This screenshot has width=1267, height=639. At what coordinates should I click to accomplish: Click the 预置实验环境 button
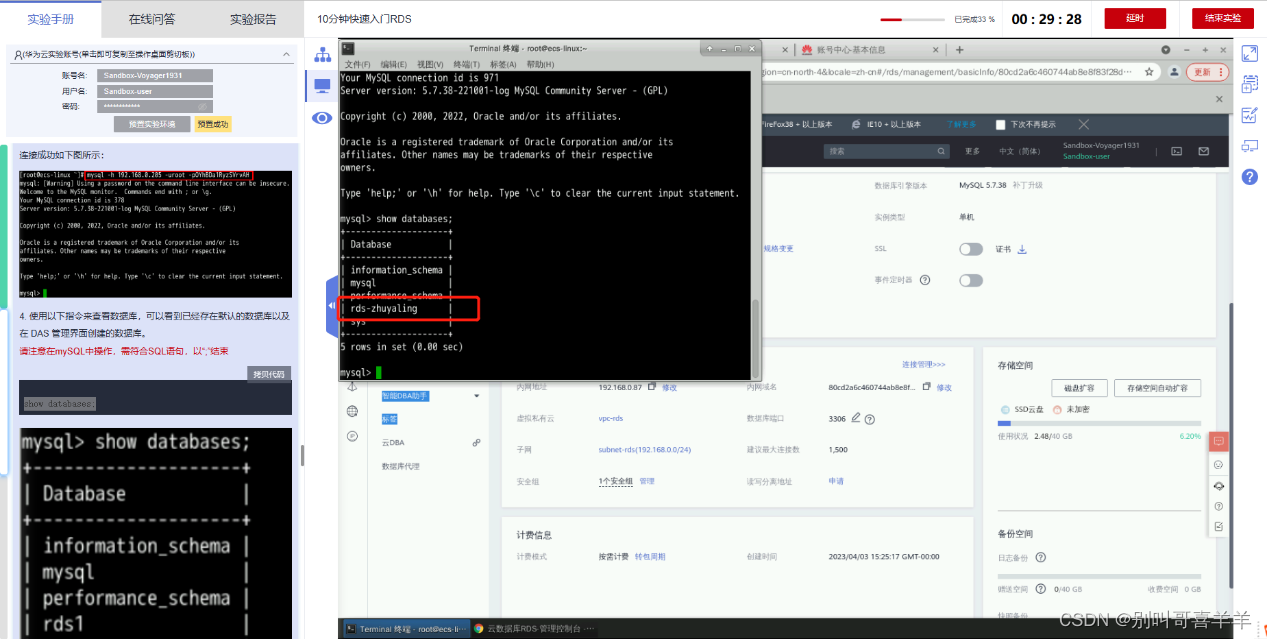pyautogui.click(x=151, y=124)
